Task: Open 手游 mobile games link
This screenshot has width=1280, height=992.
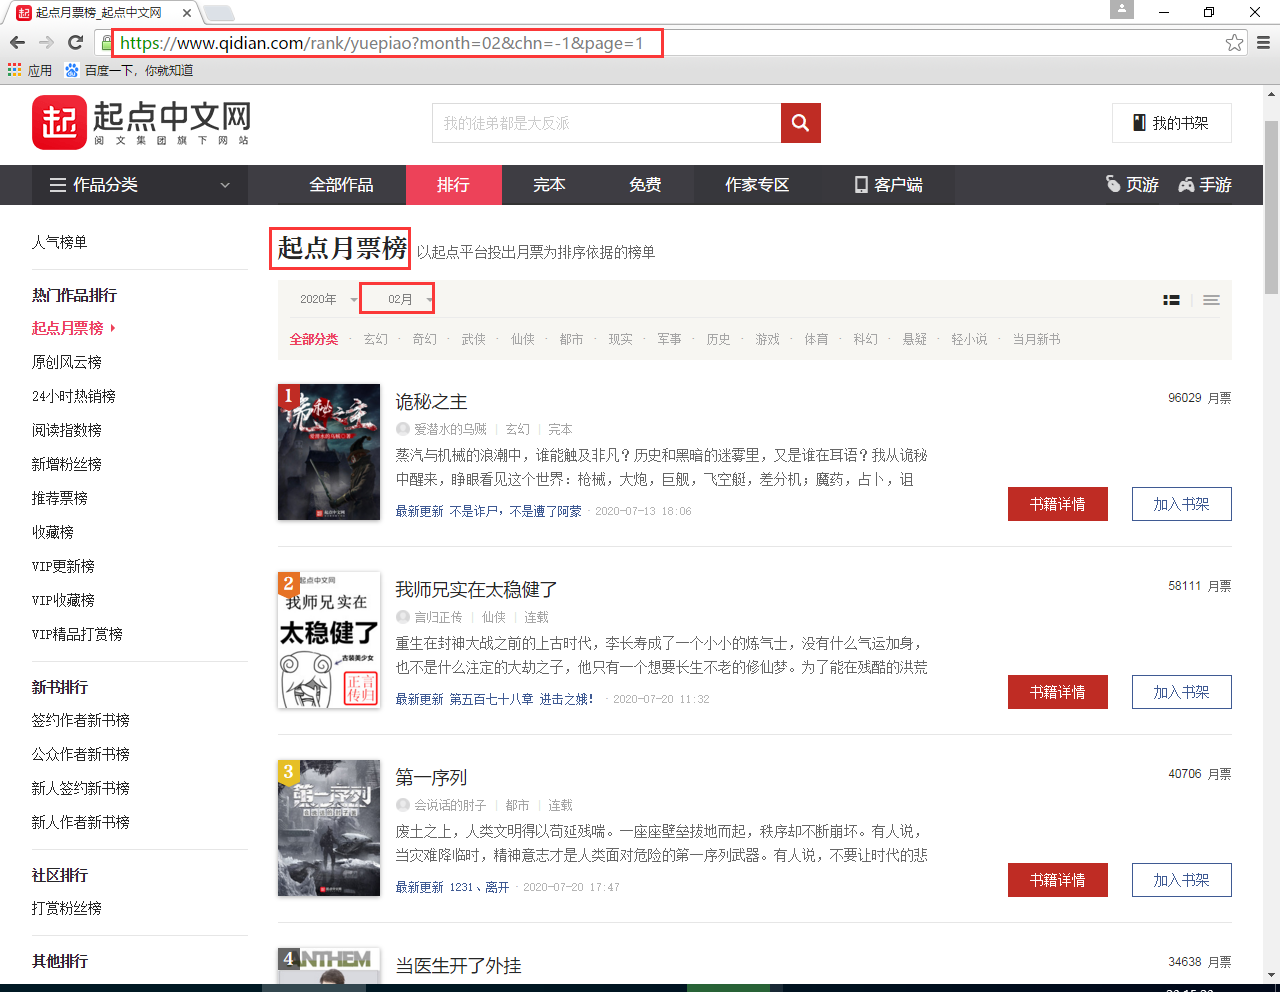Action: point(1205,185)
